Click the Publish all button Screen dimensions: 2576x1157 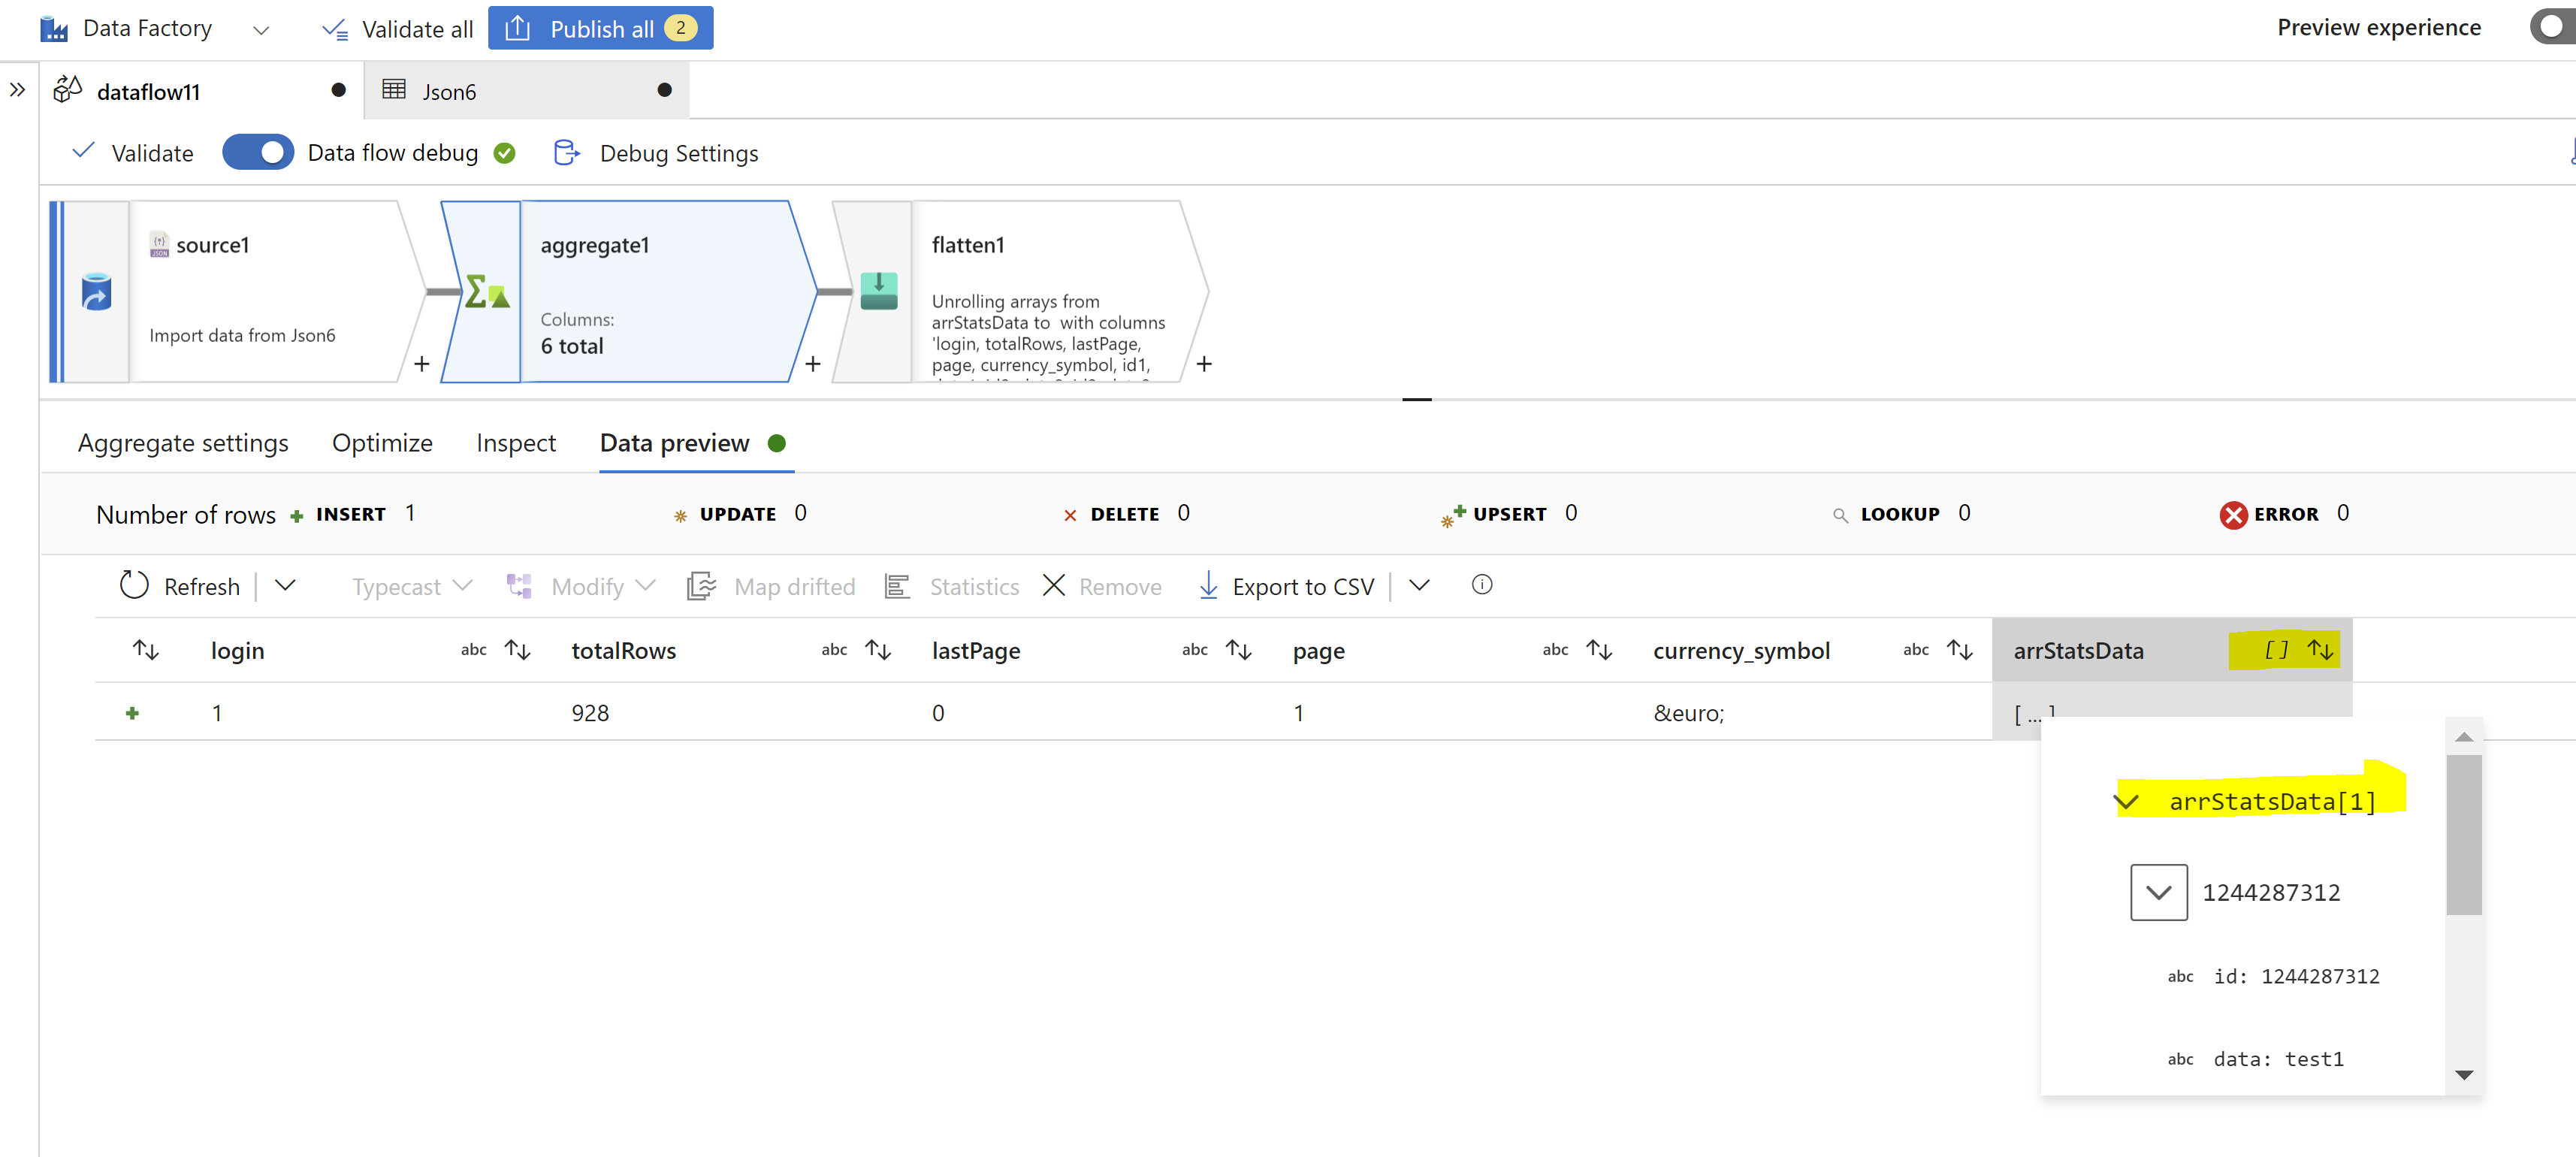[x=600, y=28]
